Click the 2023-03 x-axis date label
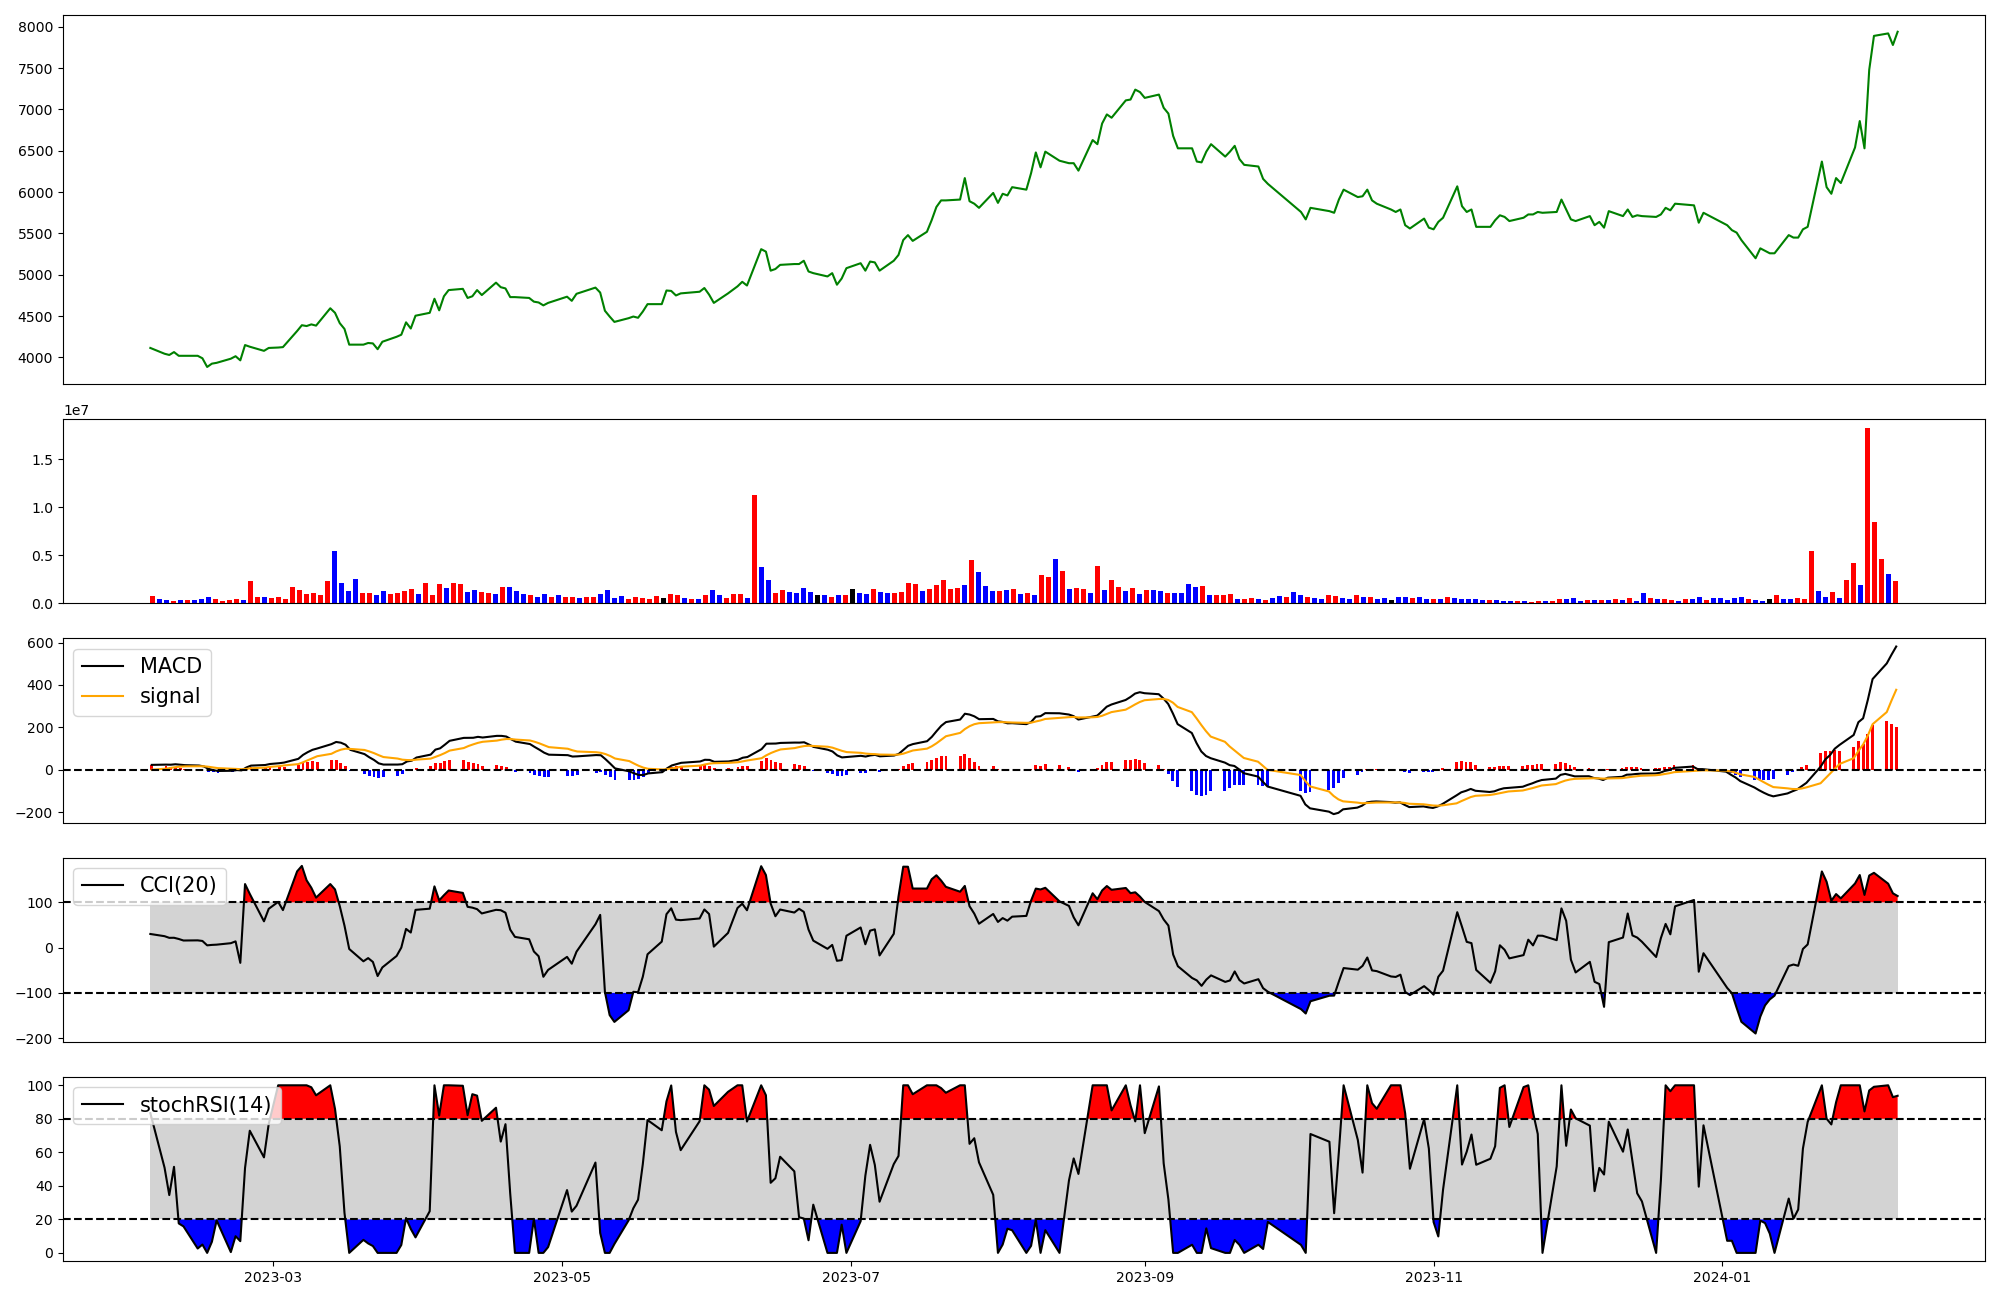This screenshot has width=2000, height=1300. pos(273,1277)
